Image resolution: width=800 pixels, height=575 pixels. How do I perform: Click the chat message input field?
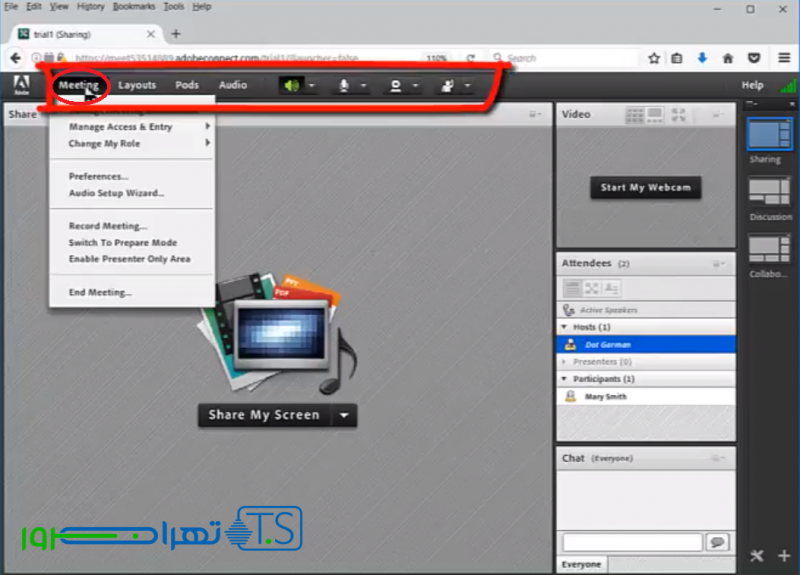(631, 542)
